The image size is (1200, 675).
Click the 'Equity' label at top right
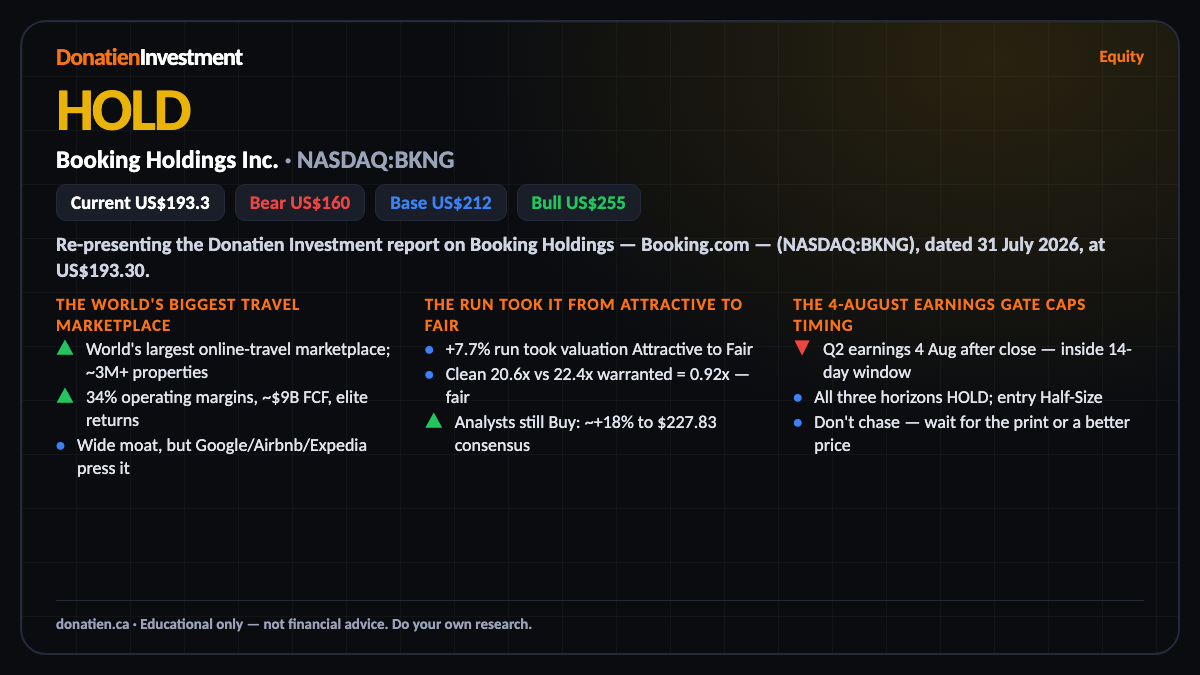[x=1121, y=56]
